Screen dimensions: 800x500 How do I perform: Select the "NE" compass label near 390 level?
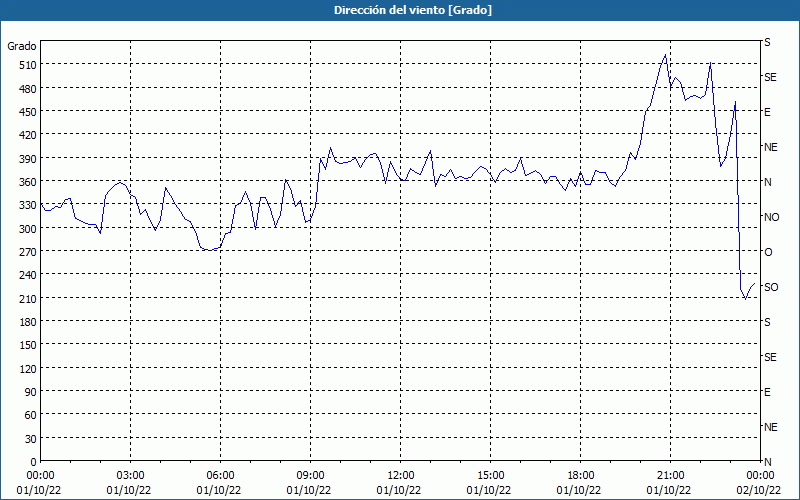click(x=770, y=147)
